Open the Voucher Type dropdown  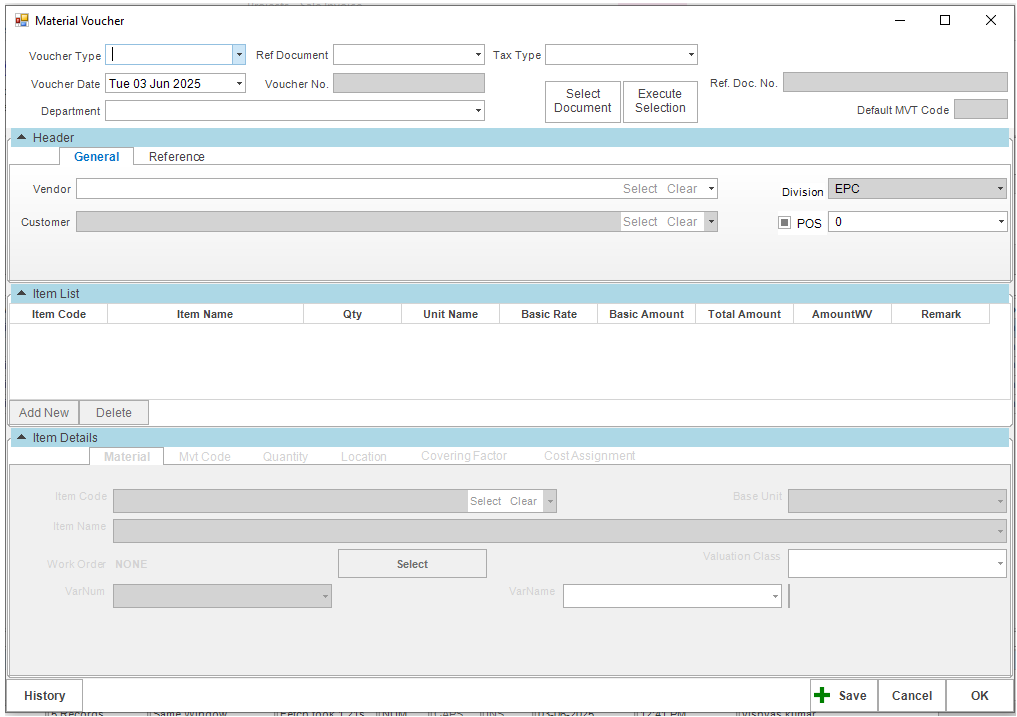coord(239,55)
